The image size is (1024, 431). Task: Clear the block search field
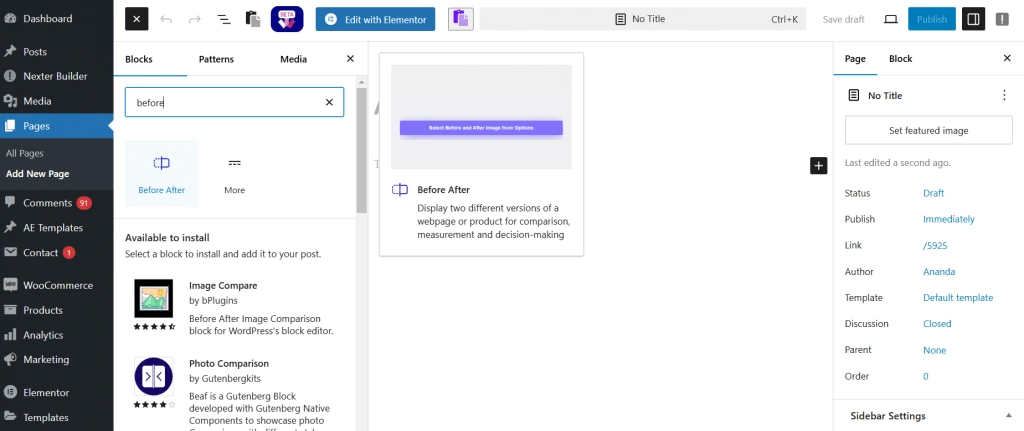pos(329,102)
